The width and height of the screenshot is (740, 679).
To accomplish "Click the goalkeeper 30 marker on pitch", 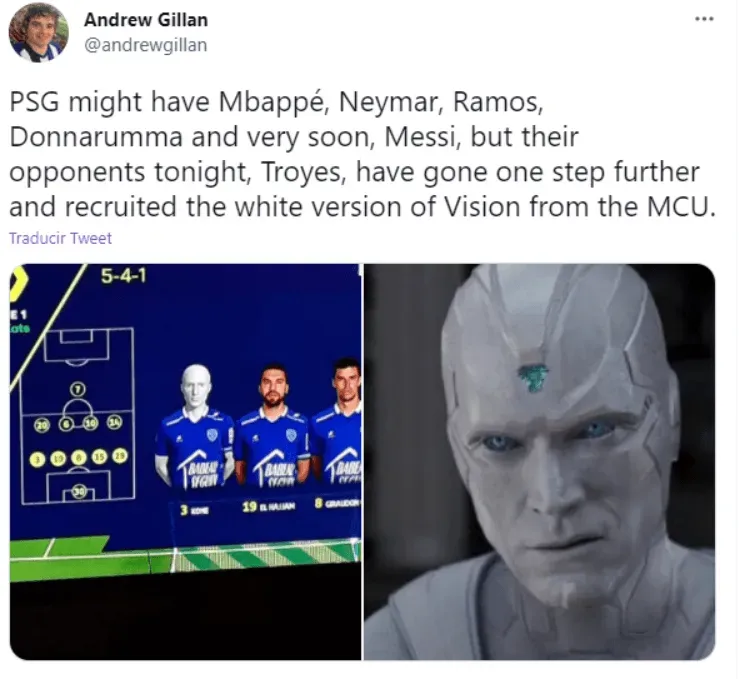I will tap(79, 491).
